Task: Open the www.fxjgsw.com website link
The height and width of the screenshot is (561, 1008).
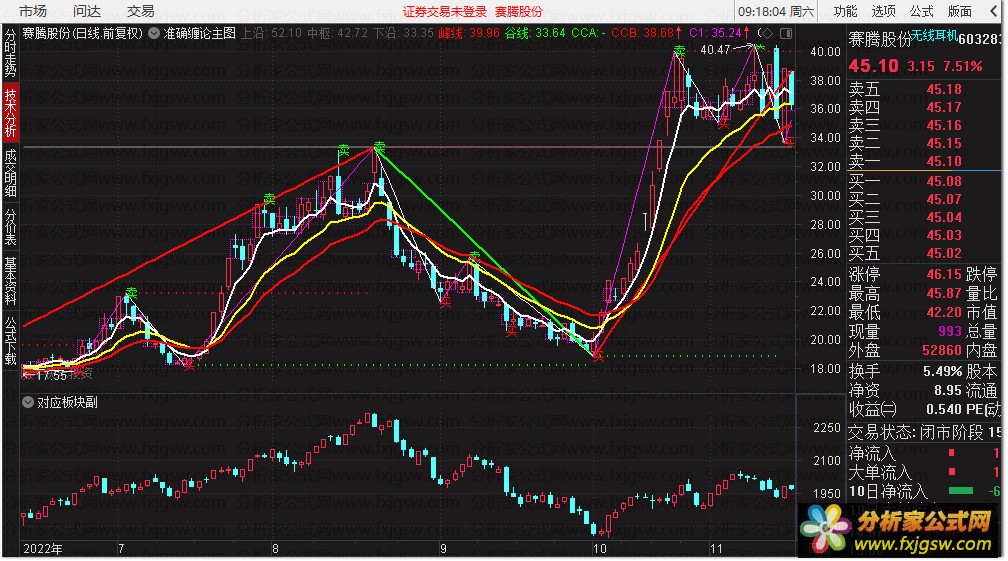Action: click(x=922, y=545)
